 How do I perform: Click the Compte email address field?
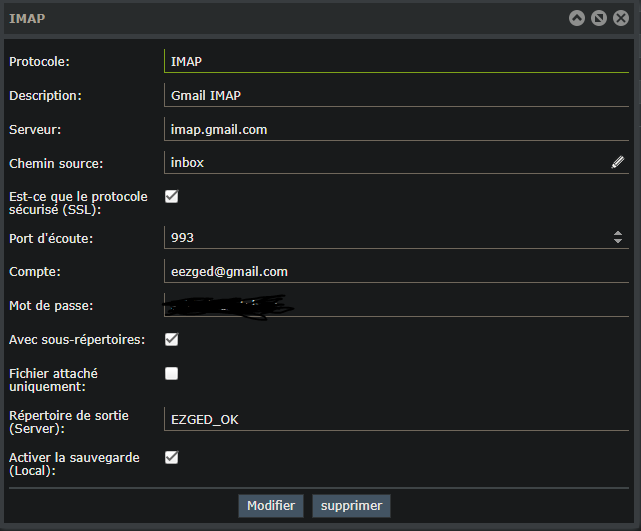pos(395,271)
